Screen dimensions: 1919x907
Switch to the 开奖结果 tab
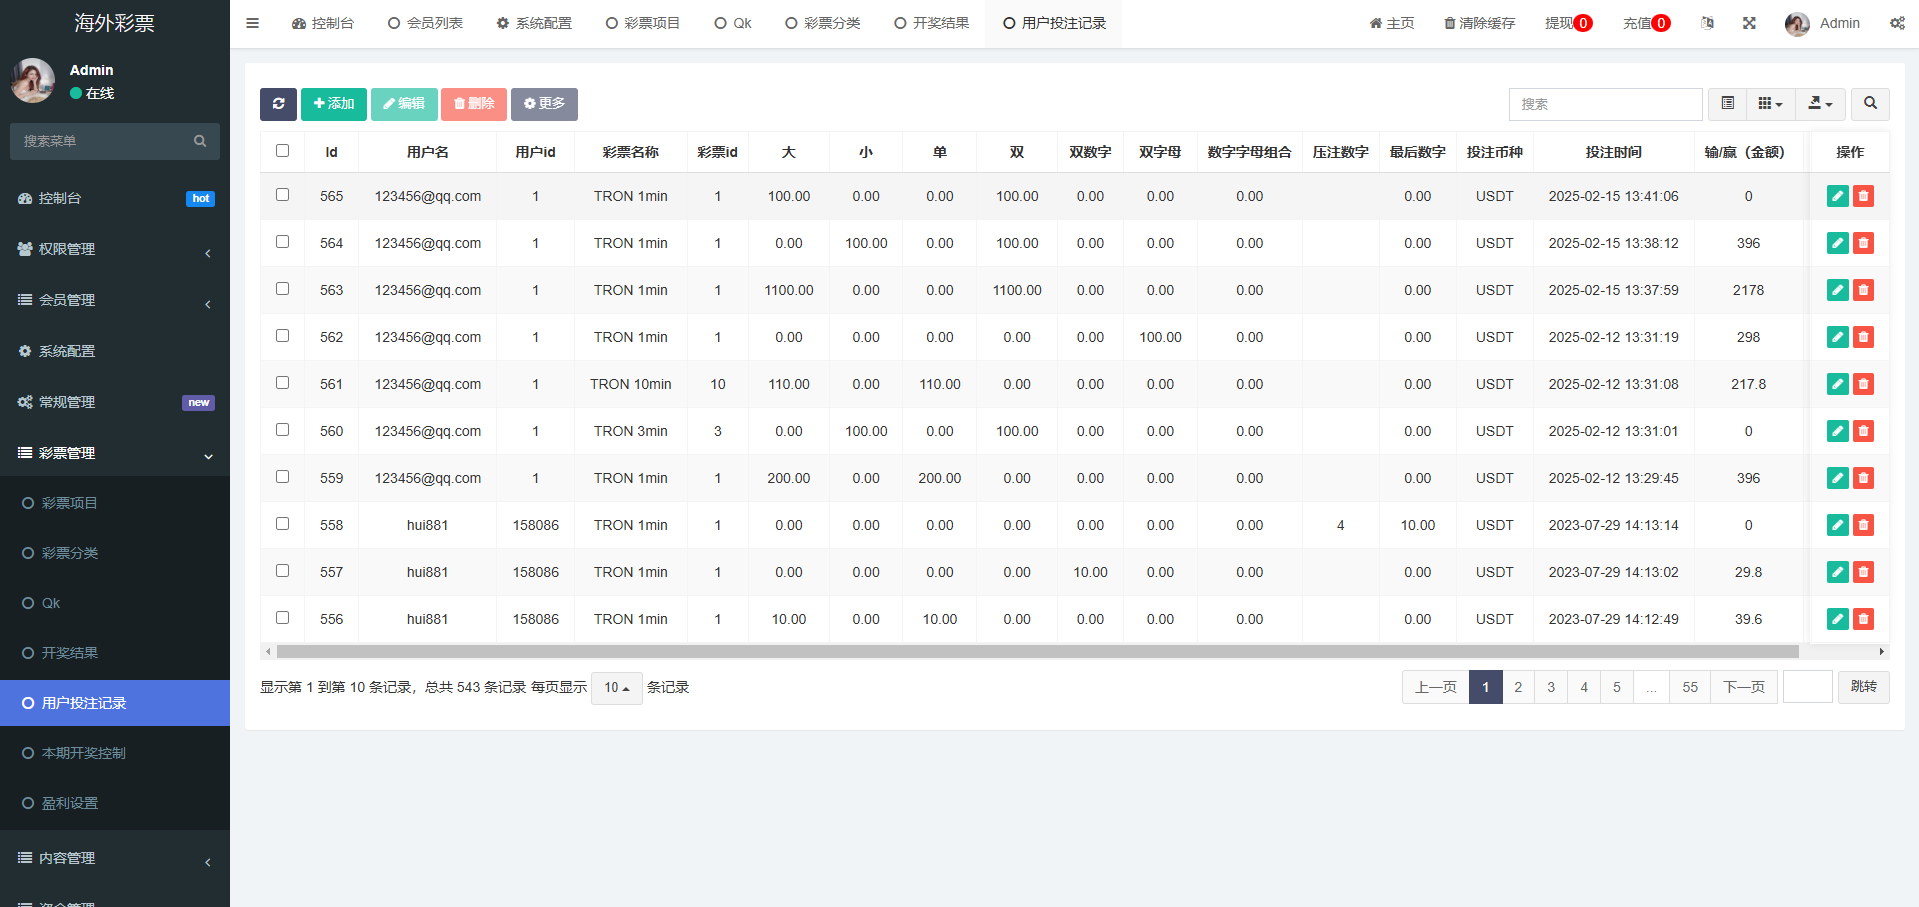931,23
